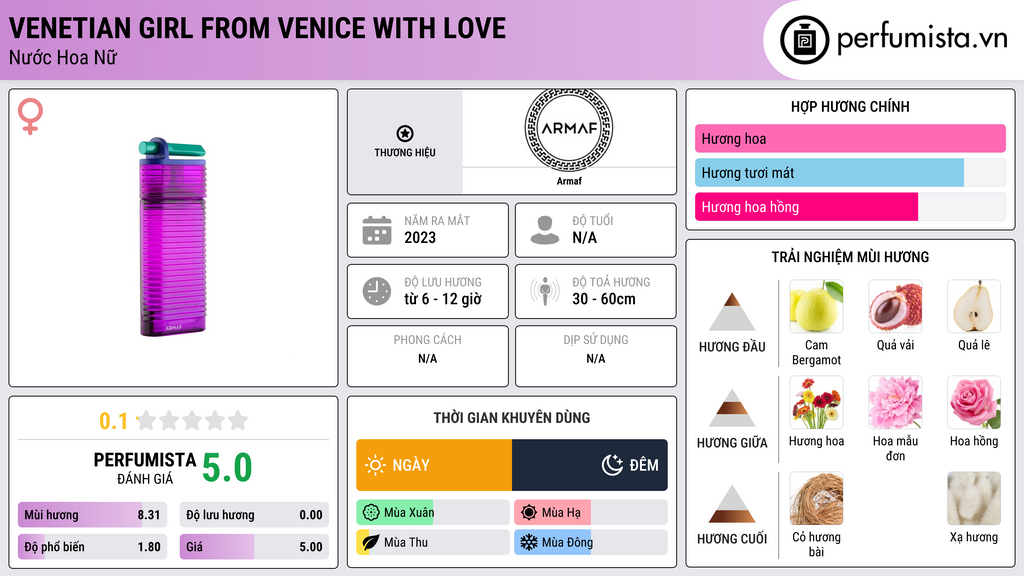This screenshot has width=1024, height=576.
Task: Click the star badge brand icon
Action: click(x=404, y=133)
